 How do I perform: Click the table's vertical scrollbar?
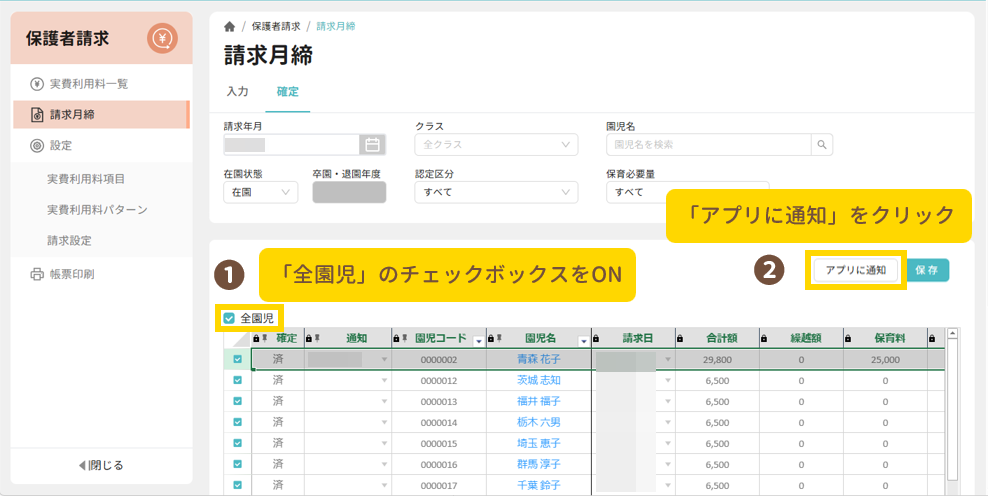click(x=952, y=410)
